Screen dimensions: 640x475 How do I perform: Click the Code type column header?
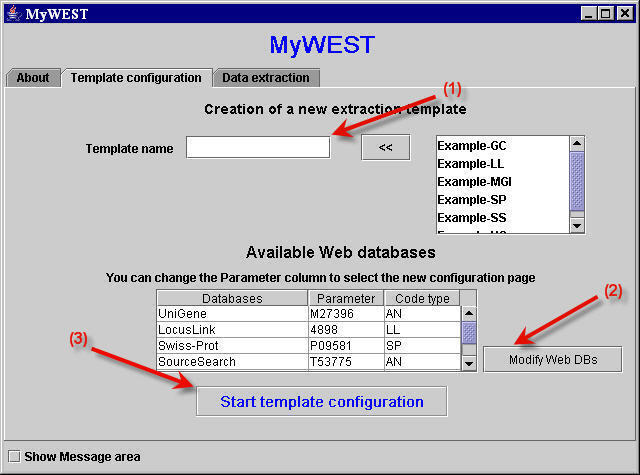[x=422, y=298]
